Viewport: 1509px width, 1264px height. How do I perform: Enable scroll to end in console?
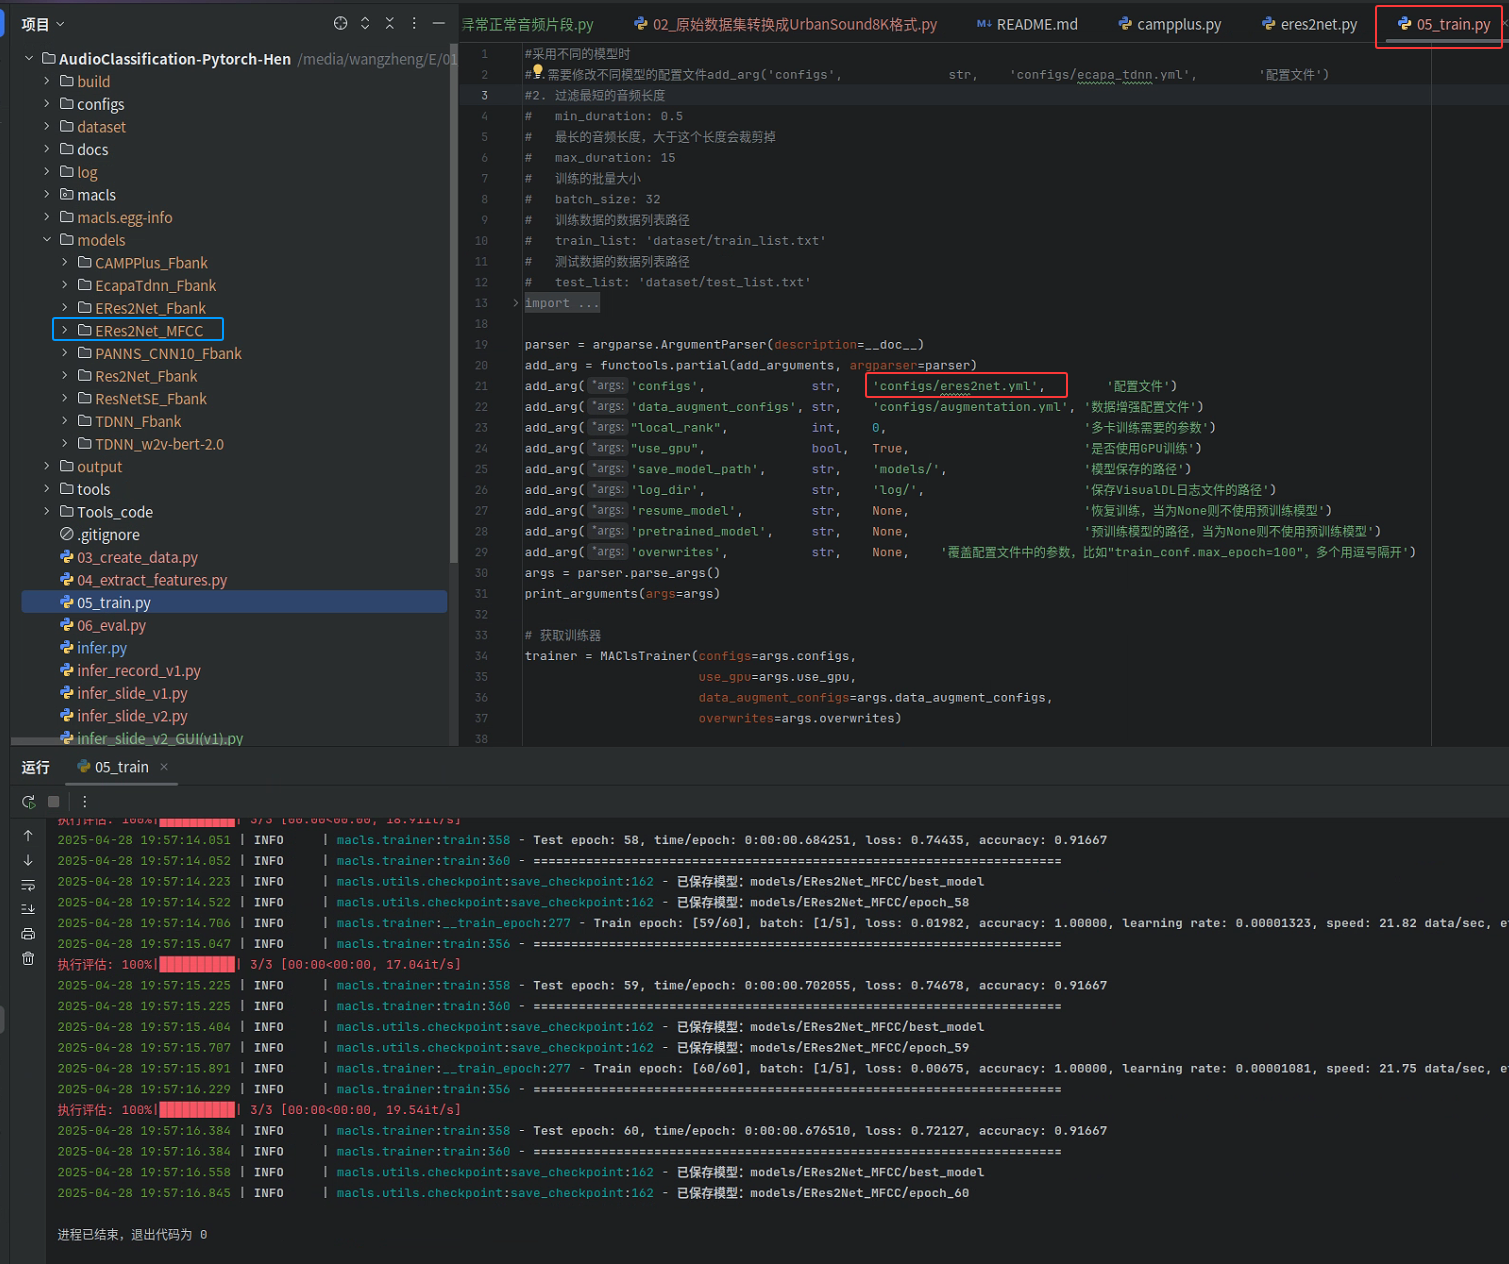[29, 908]
